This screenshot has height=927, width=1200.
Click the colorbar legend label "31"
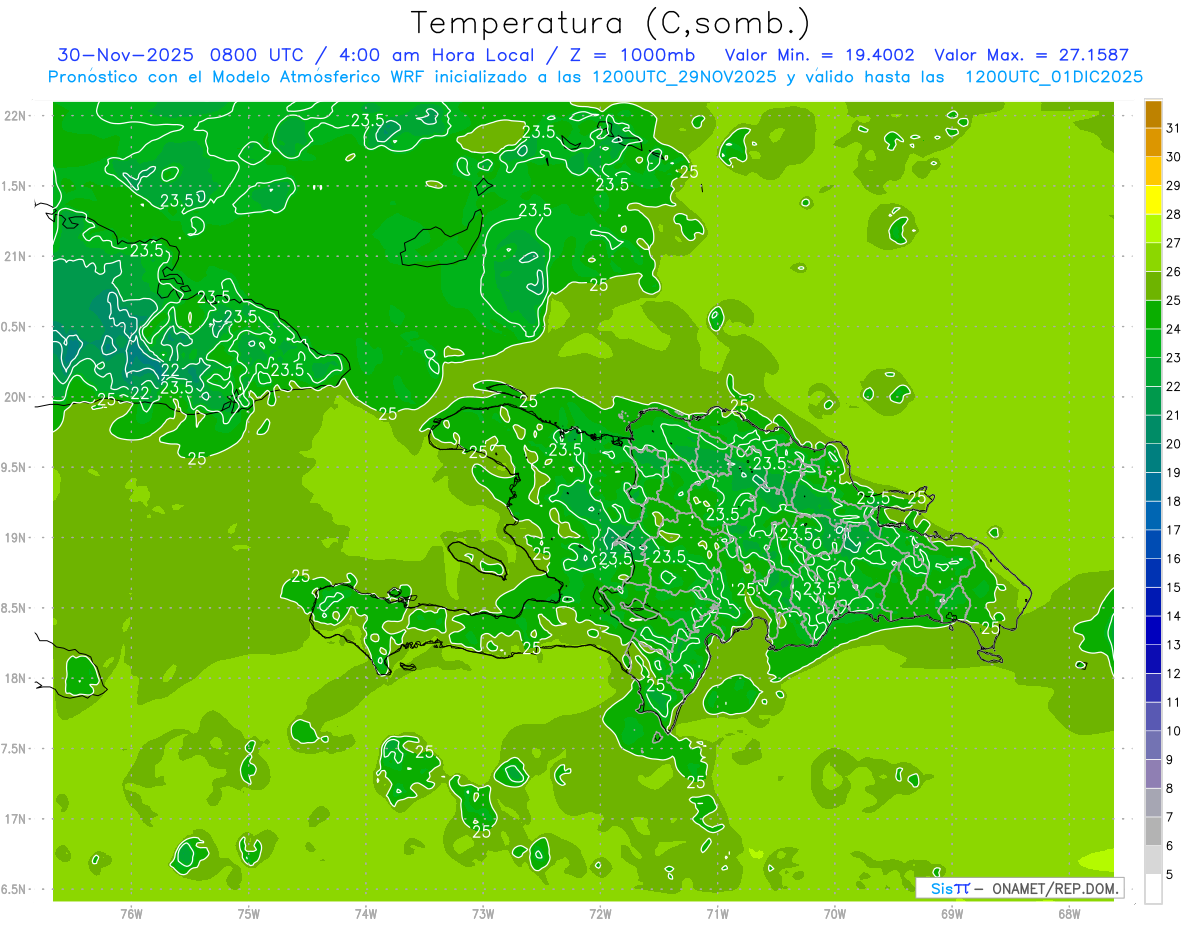click(1173, 128)
